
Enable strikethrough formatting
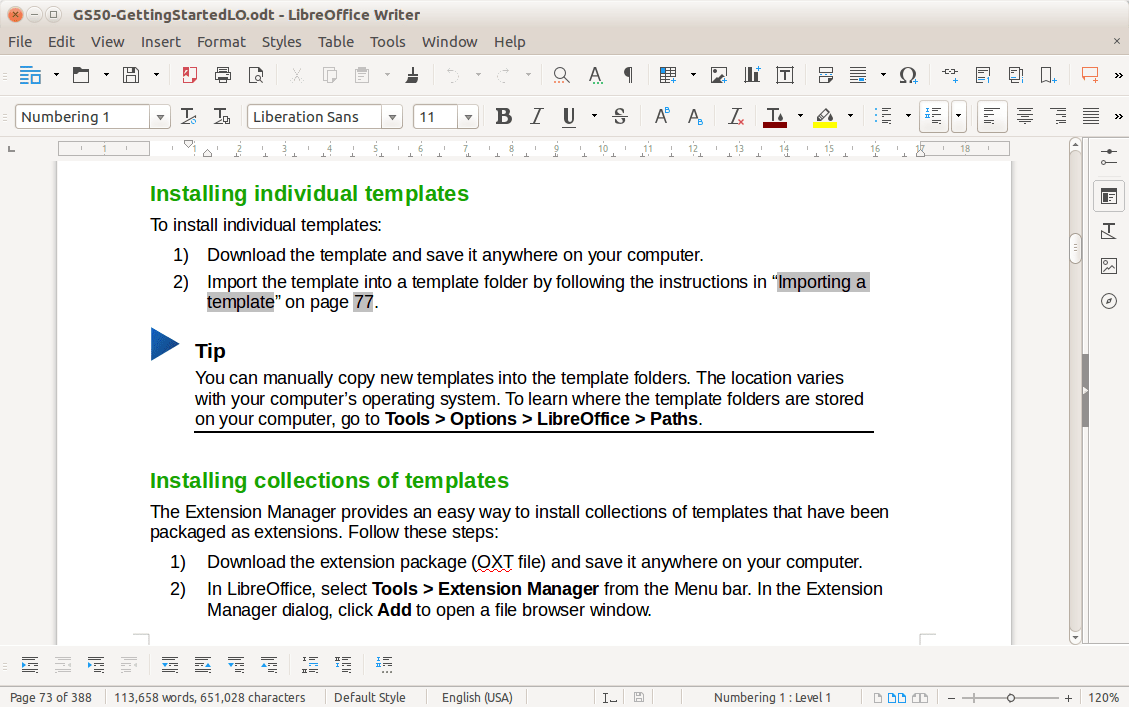pos(620,116)
